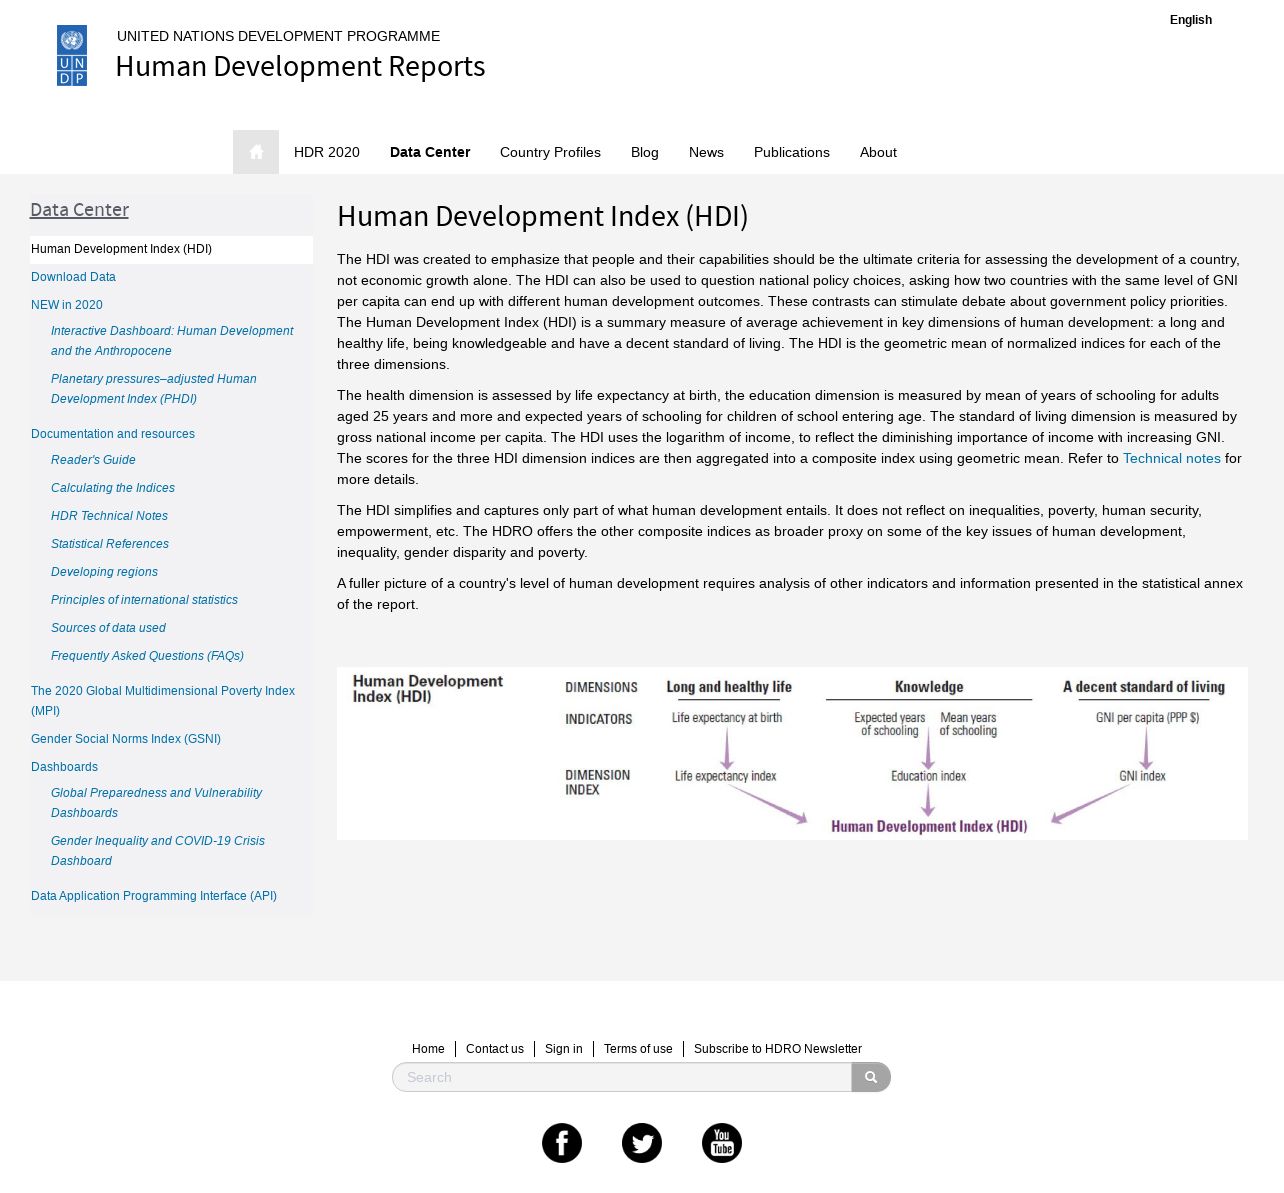The width and height of the screenshot is (1284, 1193).
Task: Click the Sign in footer link
Action: click(x=564, y=1049)
